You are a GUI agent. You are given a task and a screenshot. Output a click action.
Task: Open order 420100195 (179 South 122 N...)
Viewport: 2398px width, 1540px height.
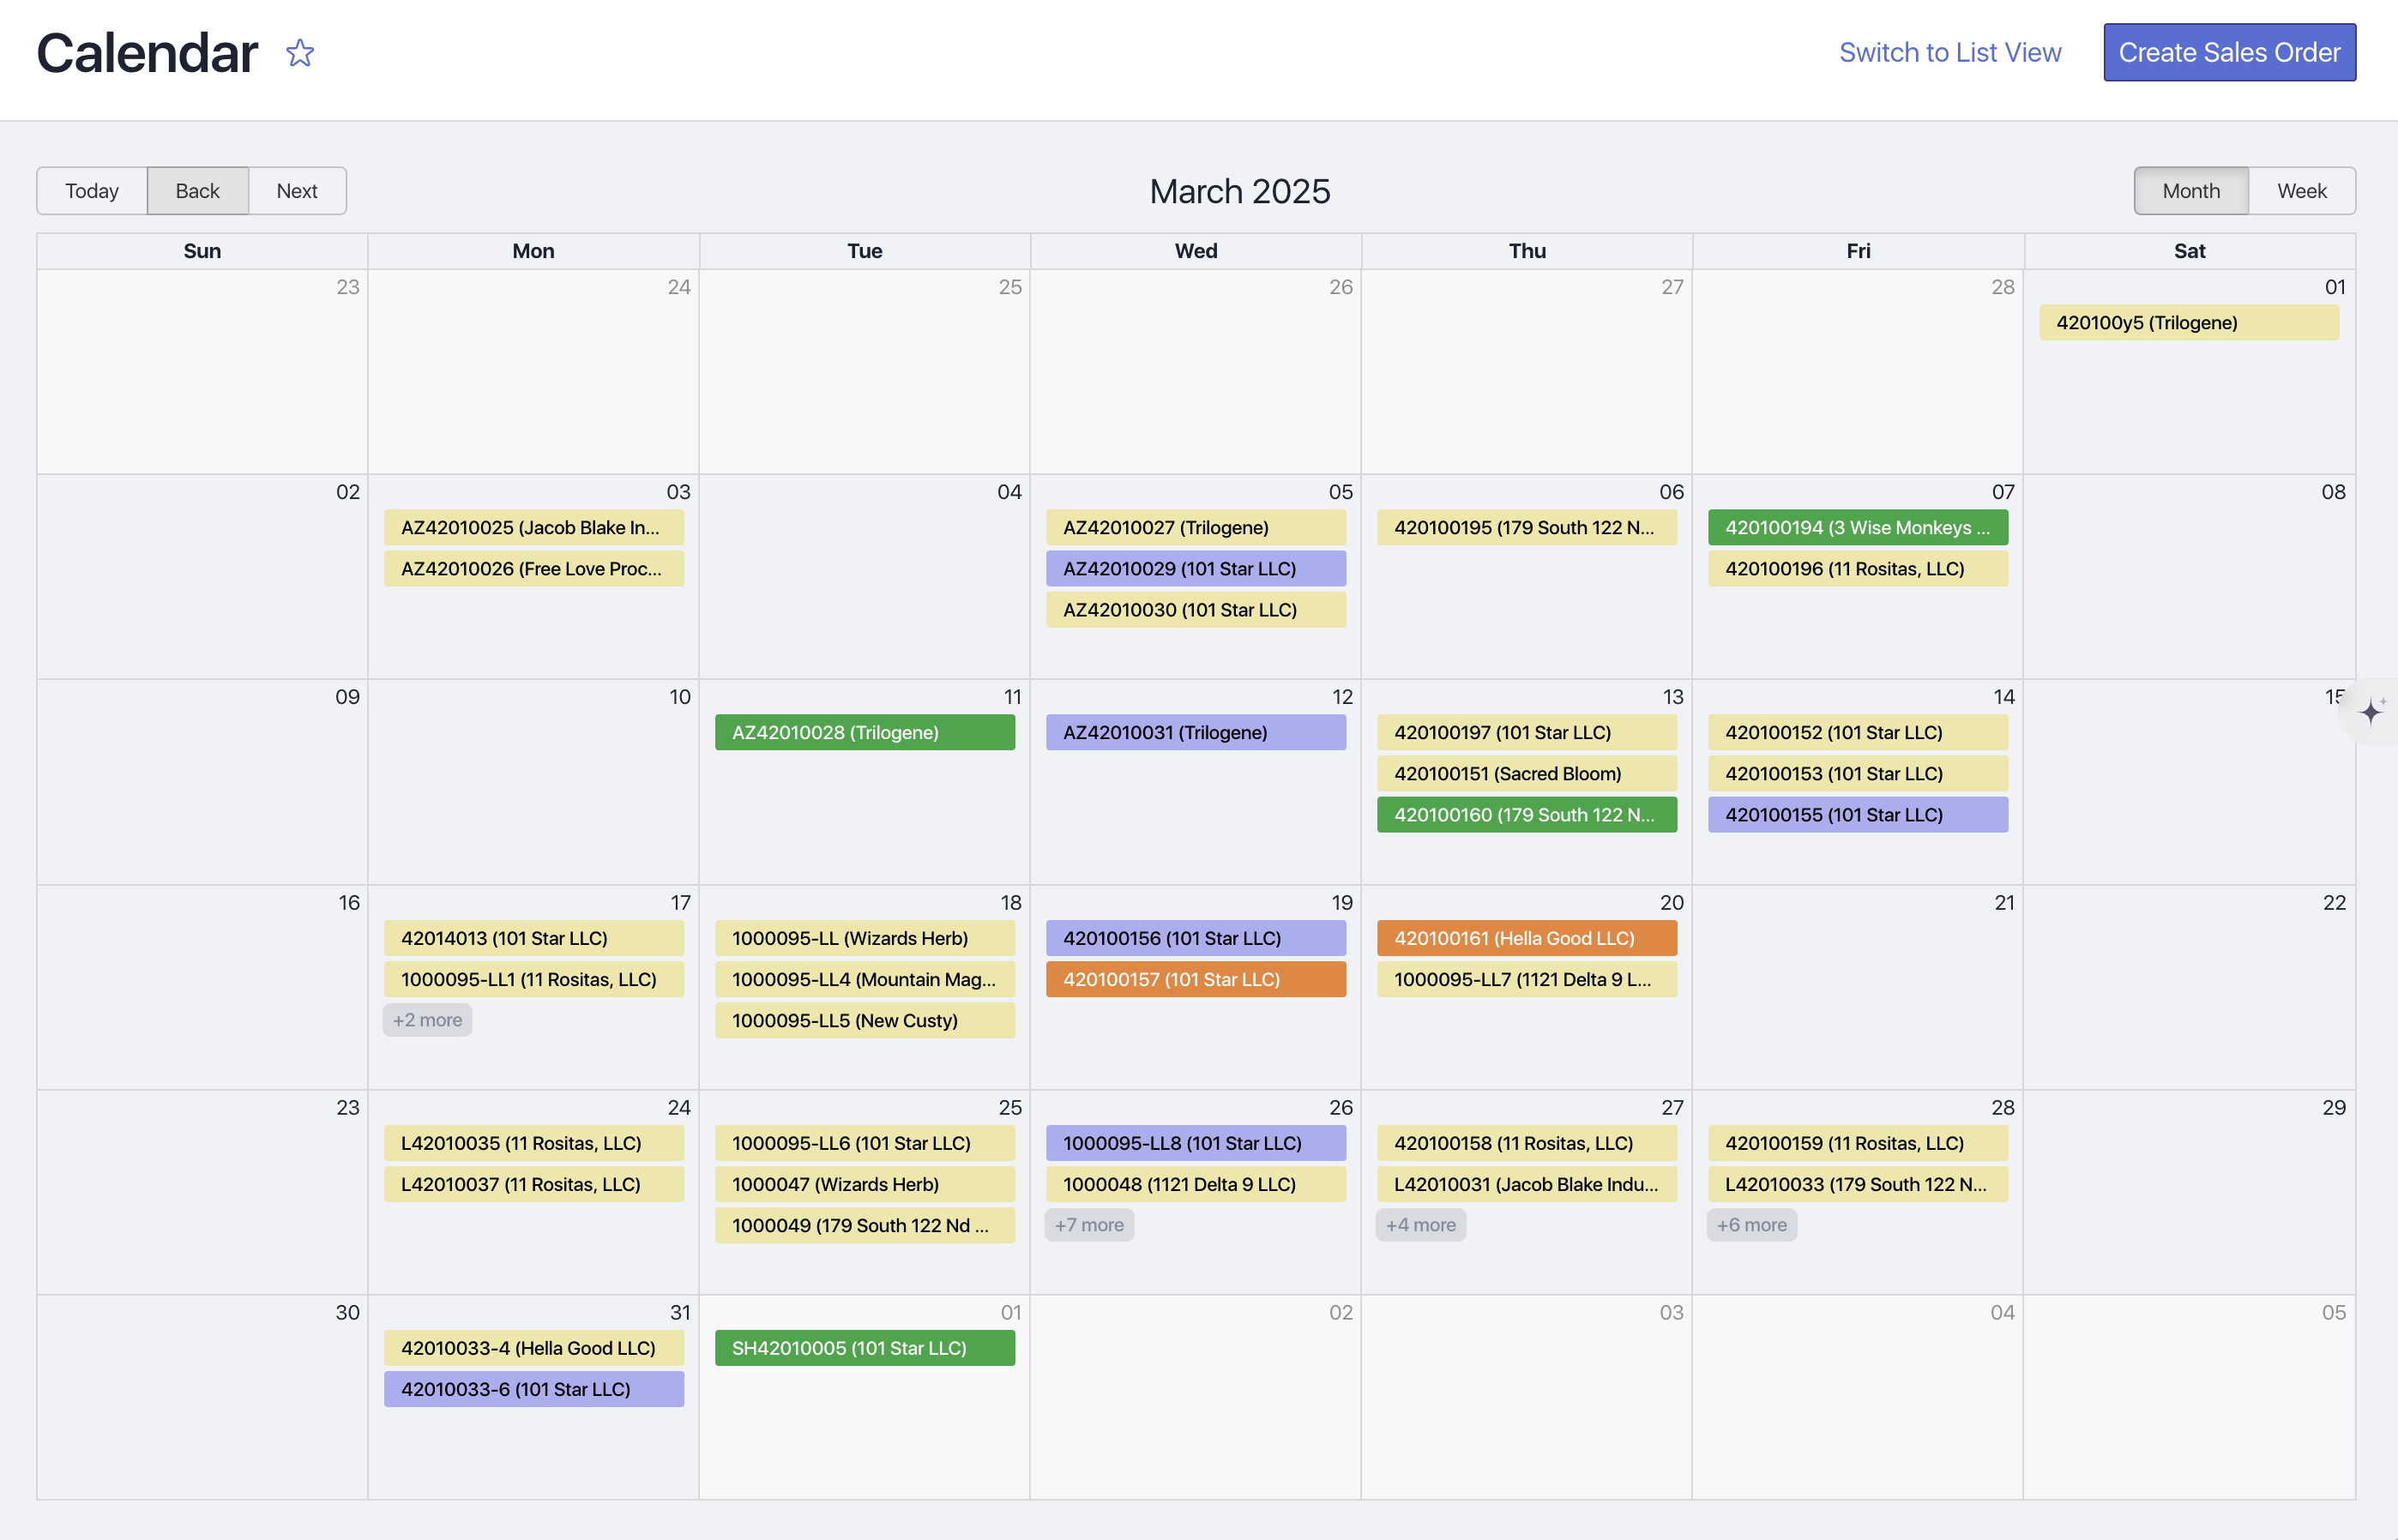click(1527, 528)
